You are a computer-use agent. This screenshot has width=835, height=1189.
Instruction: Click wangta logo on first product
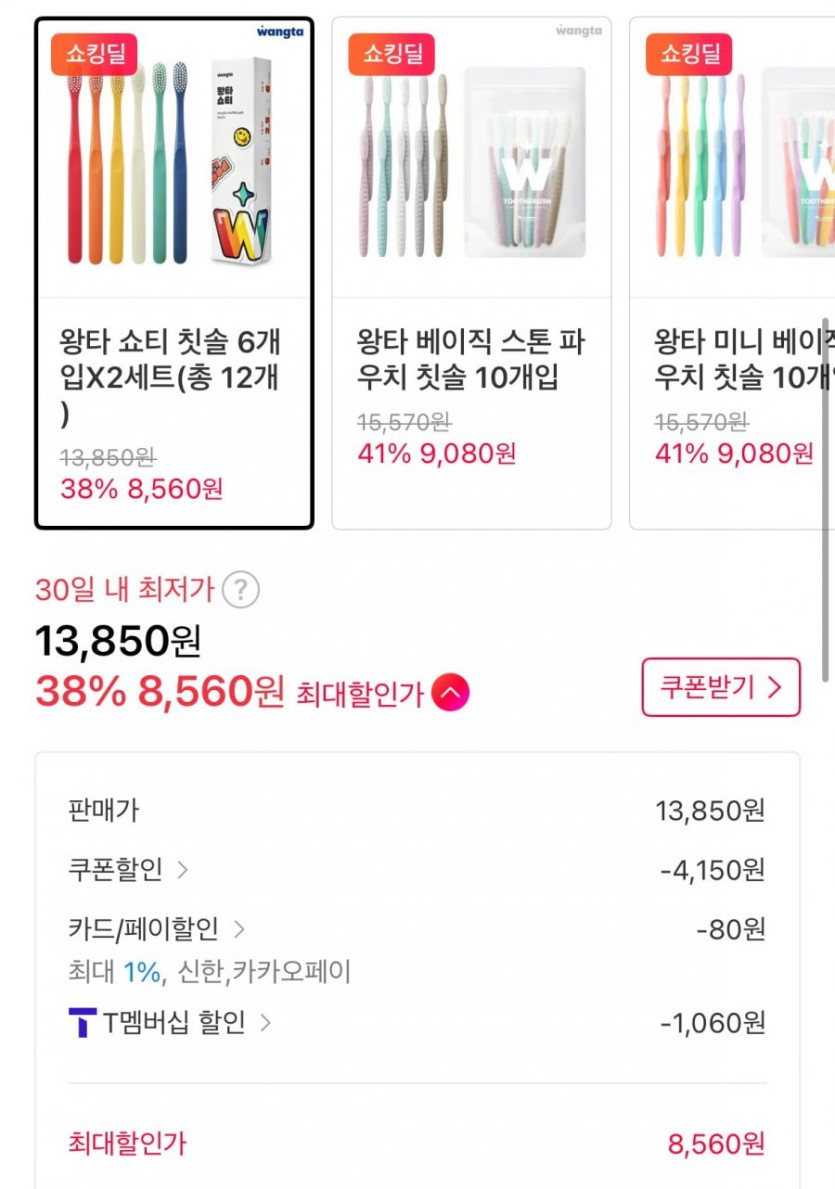(279, 32)
